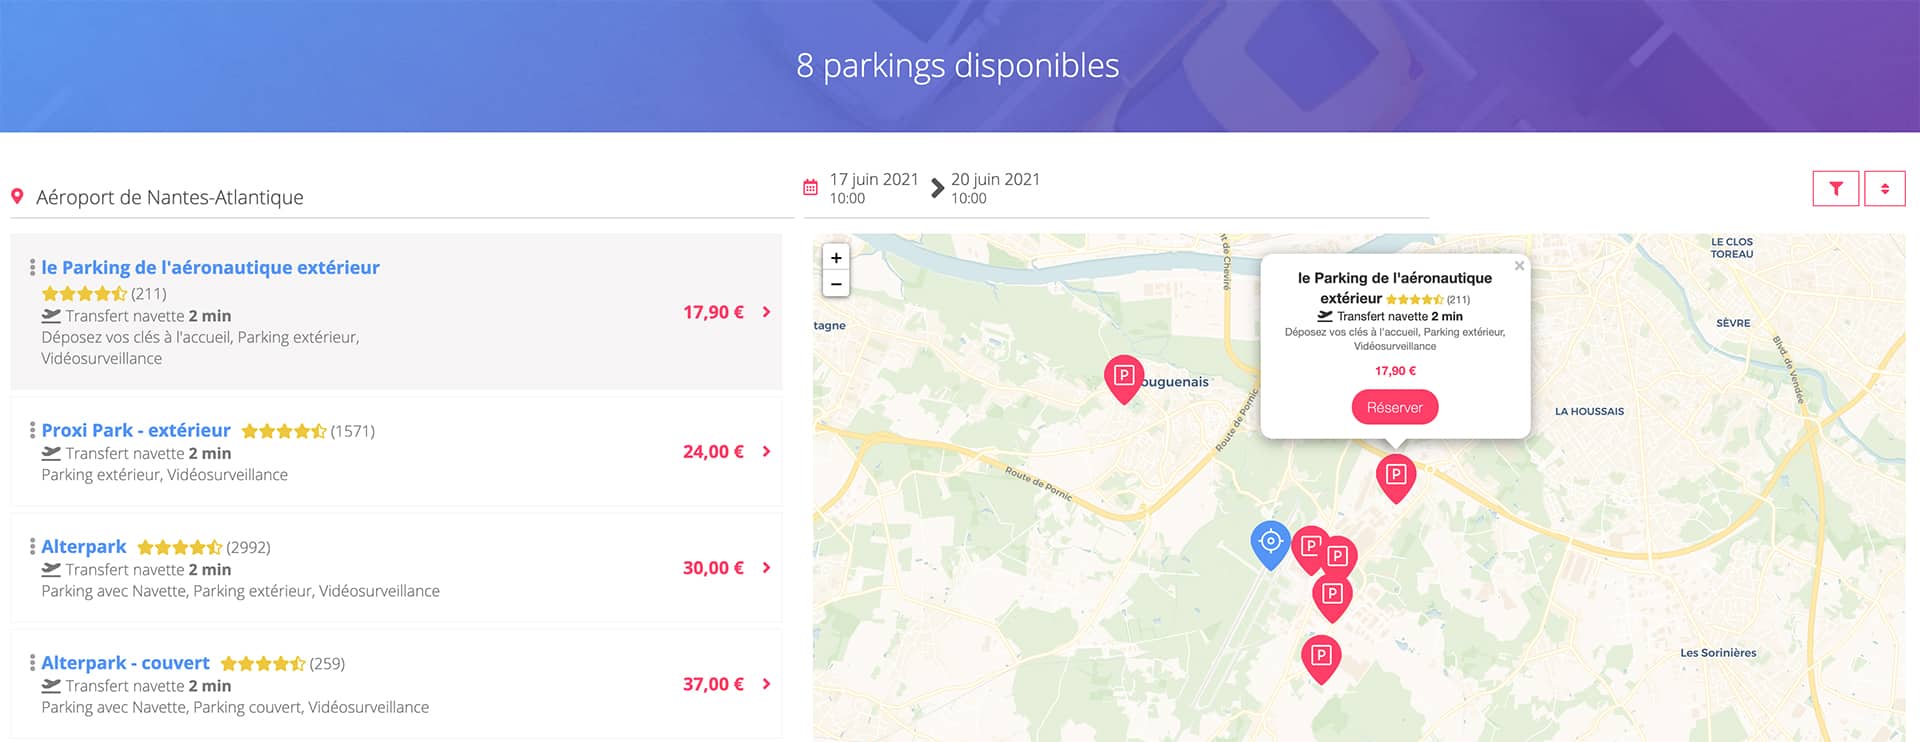Open the filter options icon

tap(1836, 187)
